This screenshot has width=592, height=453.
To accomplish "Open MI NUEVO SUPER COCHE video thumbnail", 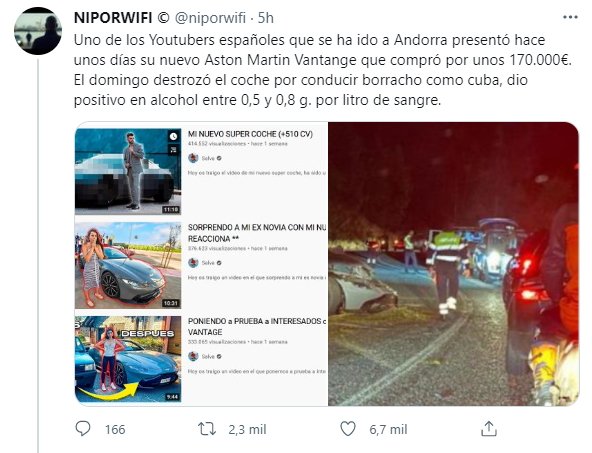I will [x=128, y=171].
